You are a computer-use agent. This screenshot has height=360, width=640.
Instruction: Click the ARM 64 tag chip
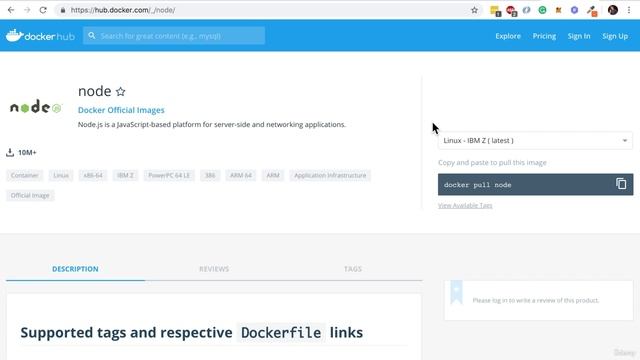point(241,176)
